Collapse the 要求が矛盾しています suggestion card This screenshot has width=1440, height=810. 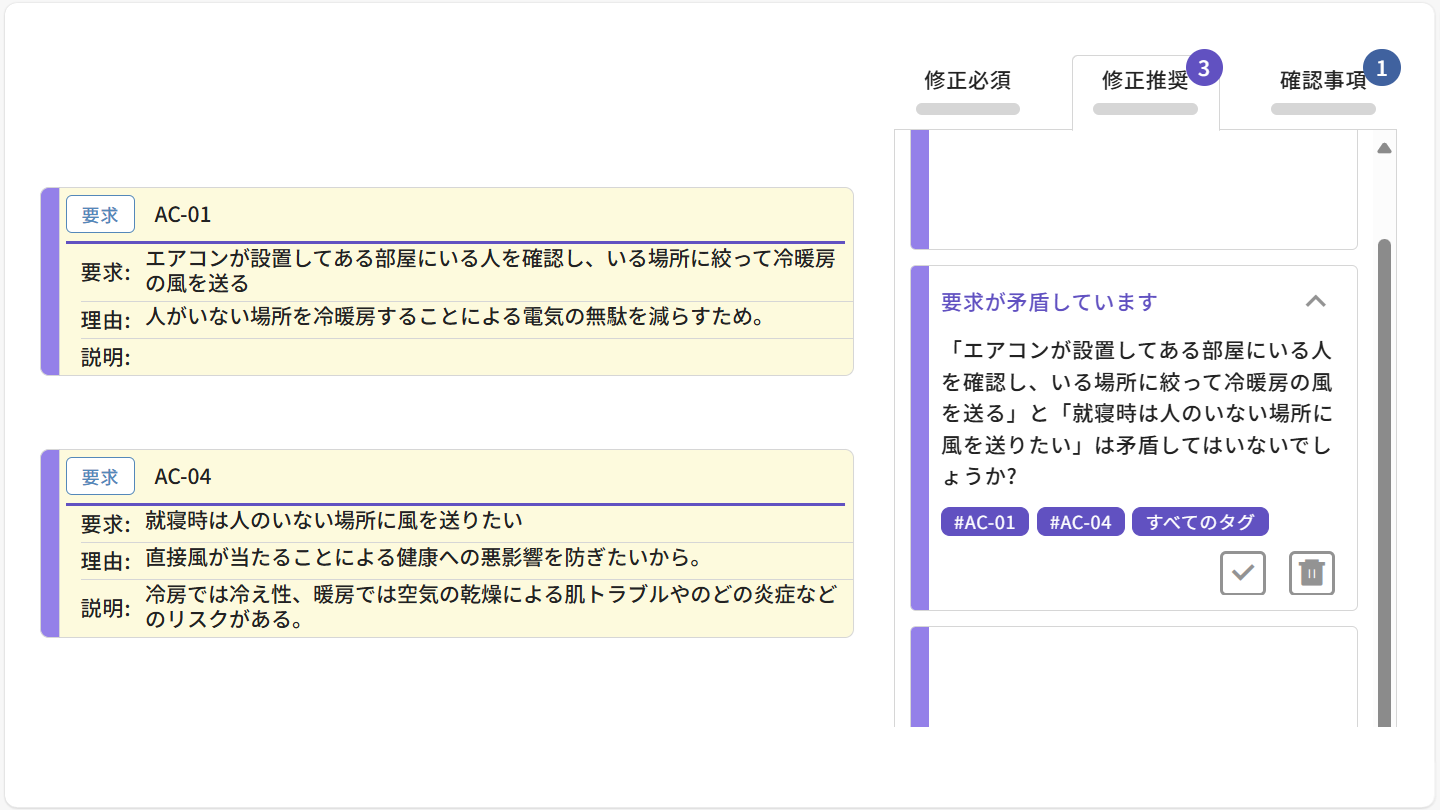click(x=1317, y=301)
